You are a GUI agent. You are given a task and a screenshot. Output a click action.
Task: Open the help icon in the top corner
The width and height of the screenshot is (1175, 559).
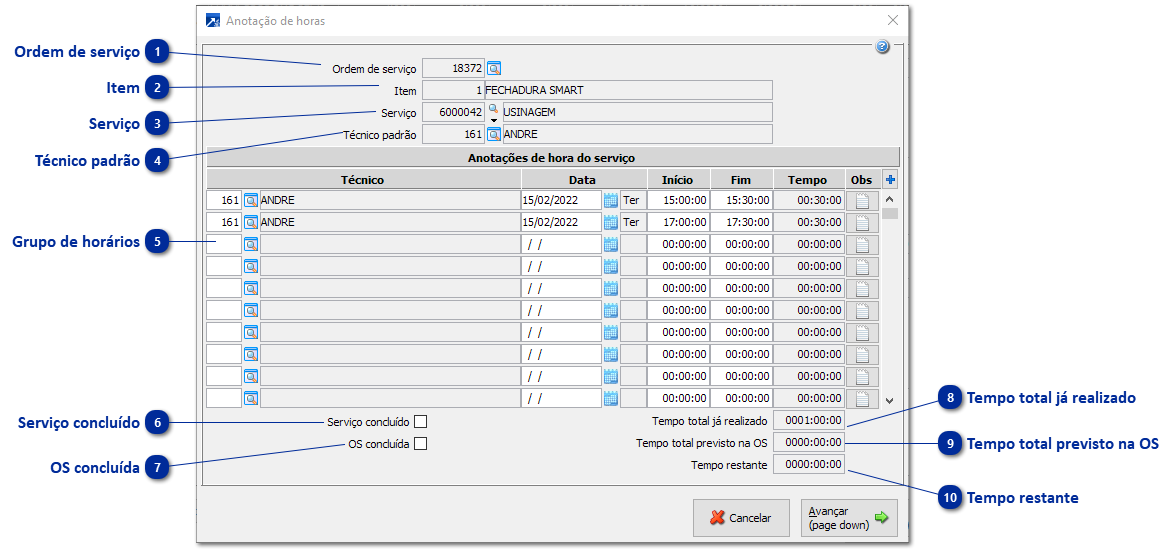[x=882, y=47]
